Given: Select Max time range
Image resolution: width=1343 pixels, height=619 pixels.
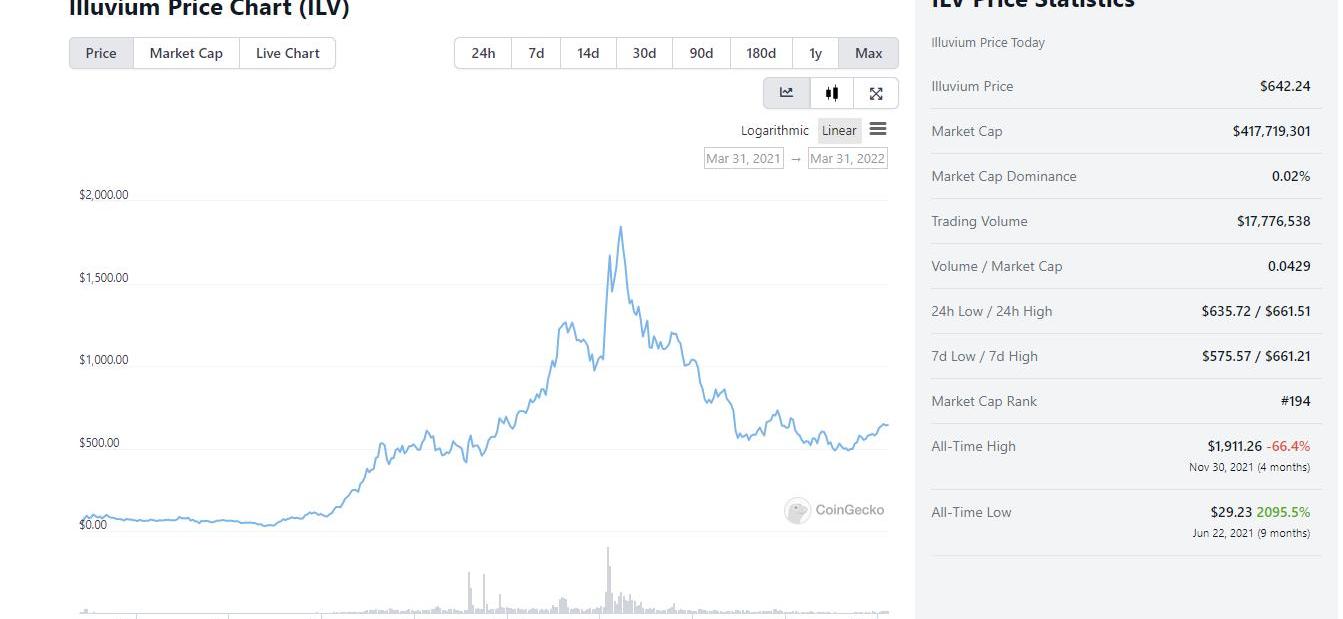Looking at the screenshot, I should [x=868, y=53].
